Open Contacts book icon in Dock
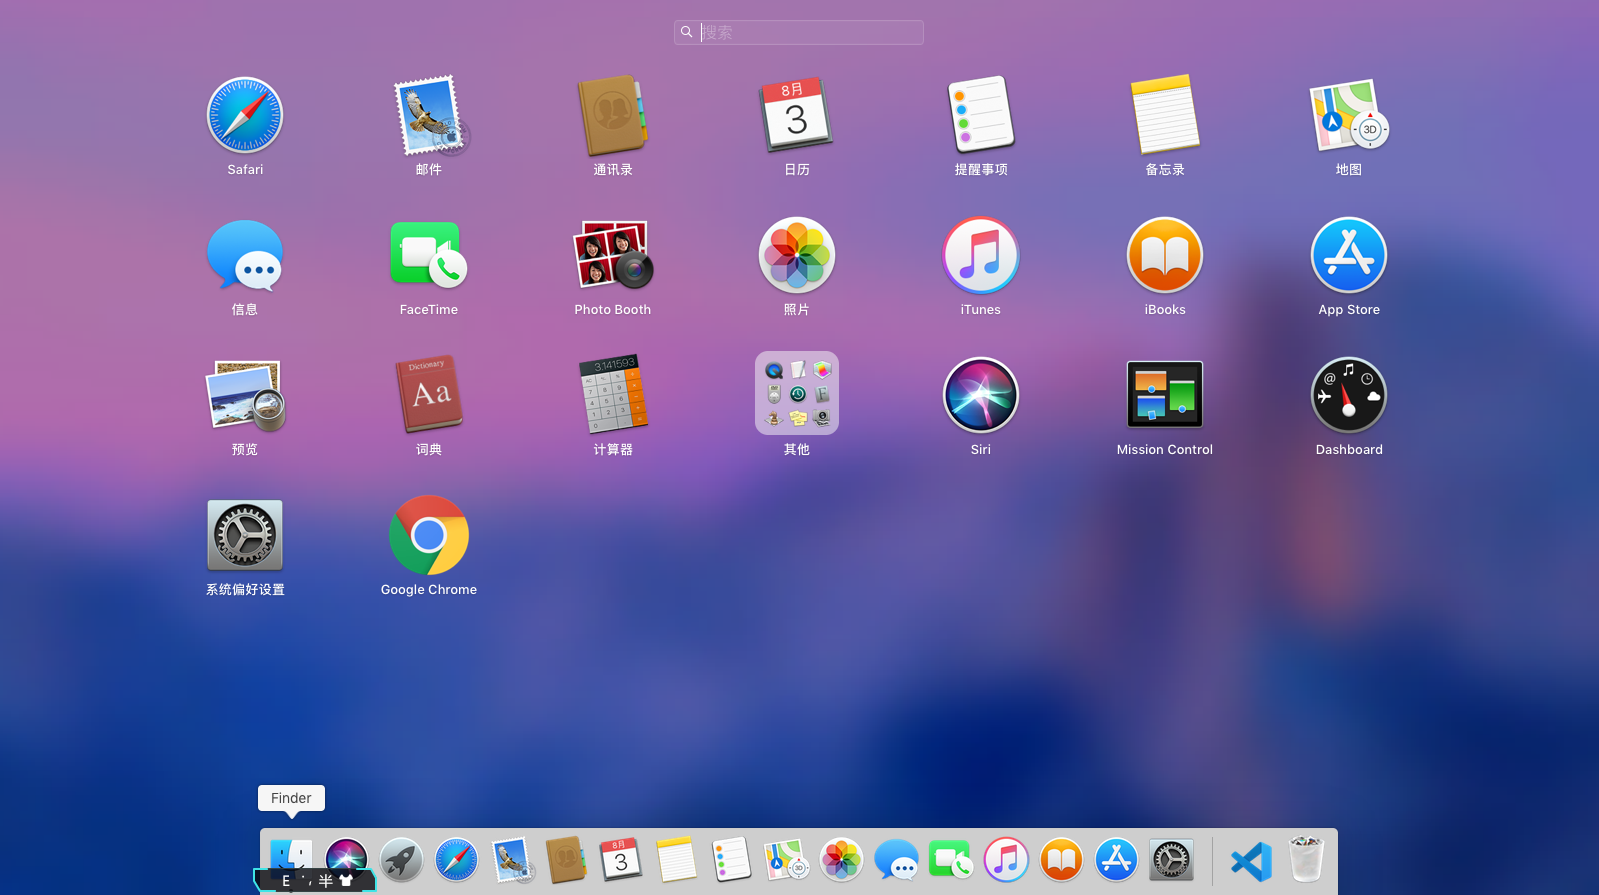The image size is (1599, 895). tap(566, 859)
